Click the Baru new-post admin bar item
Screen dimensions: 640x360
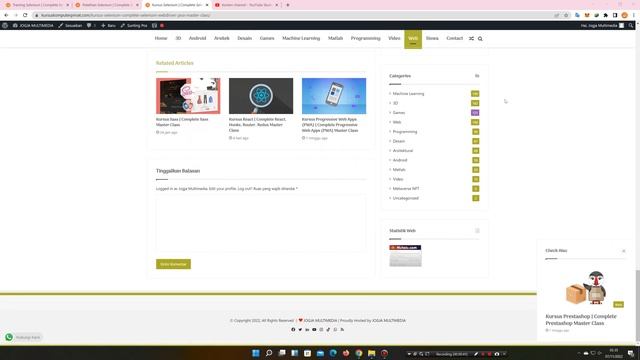(x=108, y=25)
